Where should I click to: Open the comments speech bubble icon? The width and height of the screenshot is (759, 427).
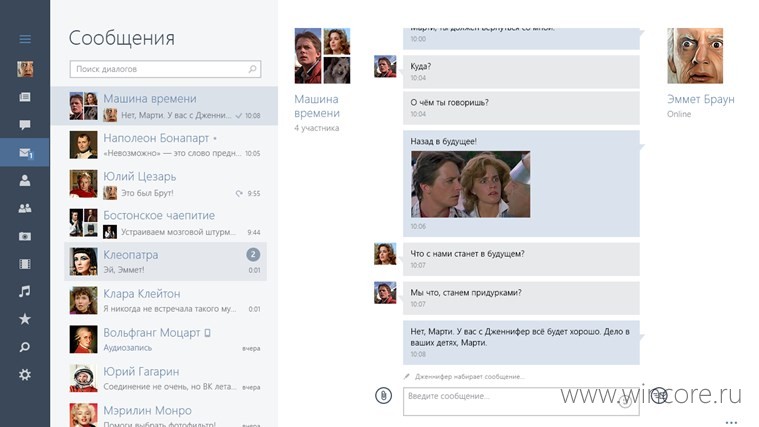click(25, 125)
